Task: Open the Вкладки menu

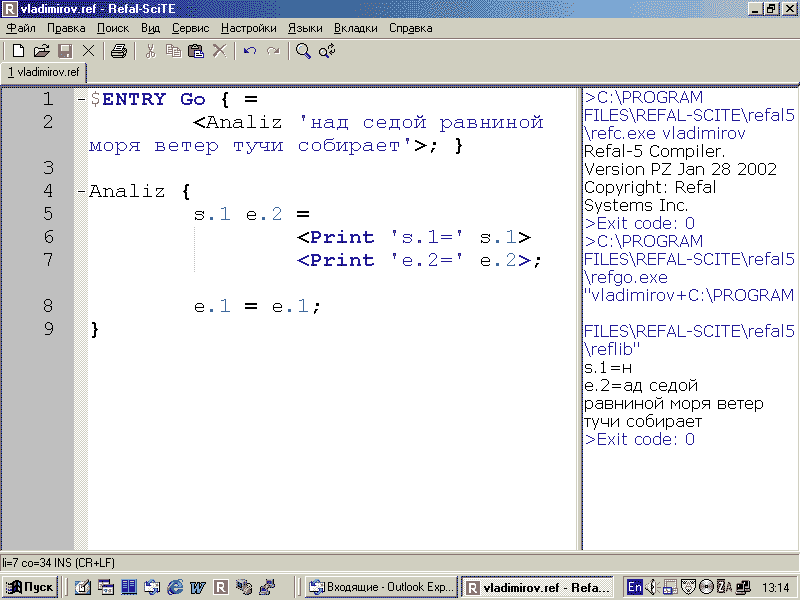Action: 356,28
